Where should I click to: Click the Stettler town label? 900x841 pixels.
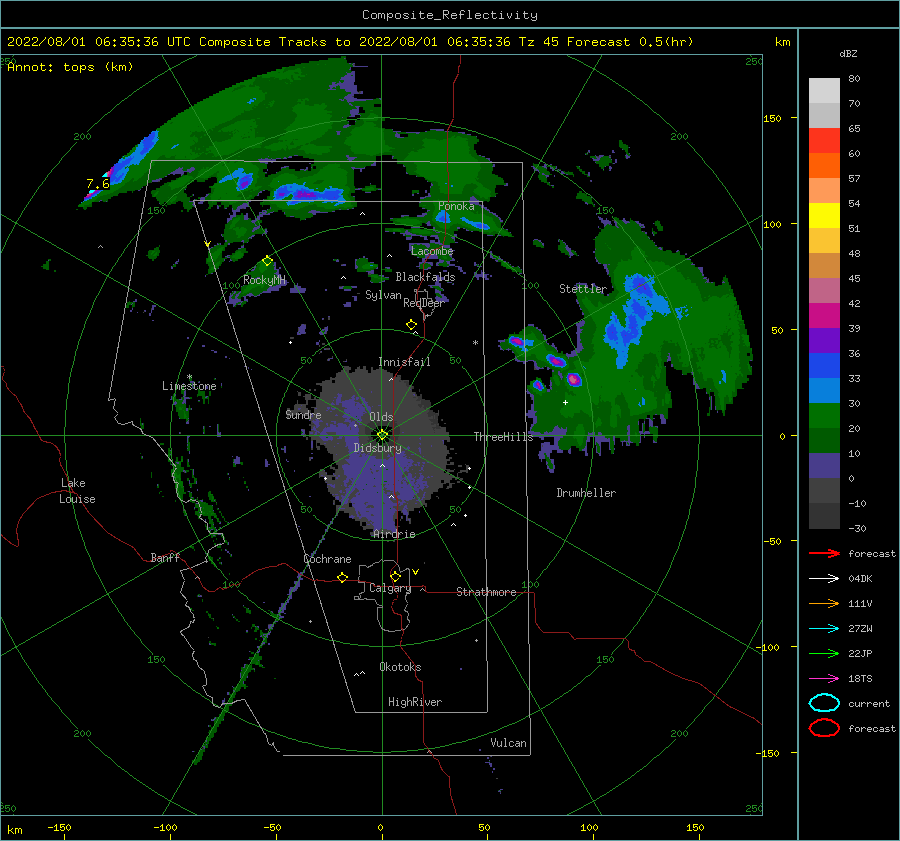[x=583, y=289]
